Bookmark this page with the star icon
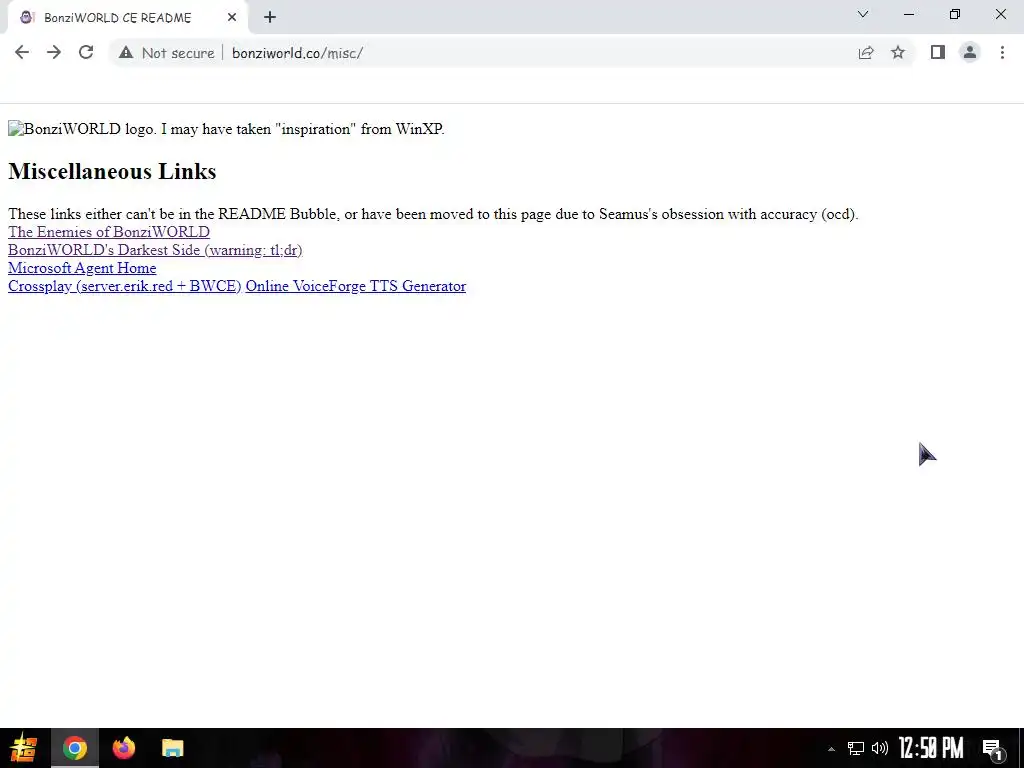 click(898, 53)
